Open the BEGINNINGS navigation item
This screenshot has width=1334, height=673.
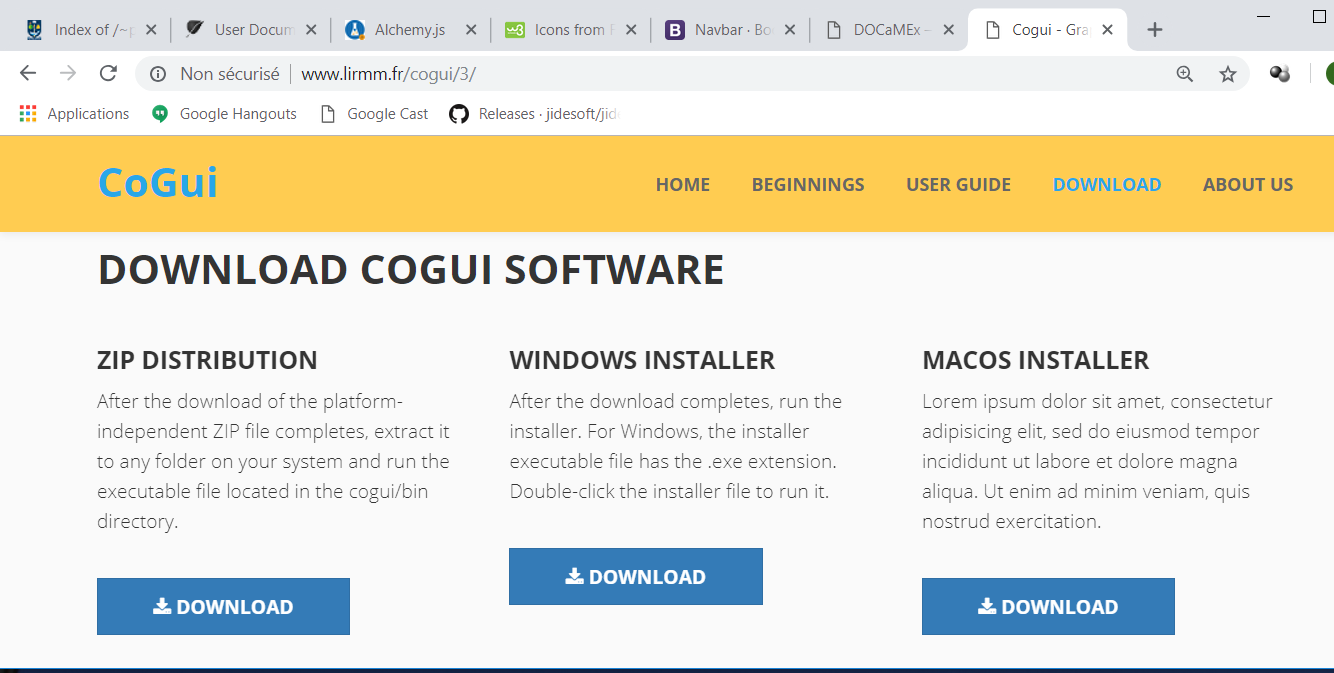pos(808,184)
